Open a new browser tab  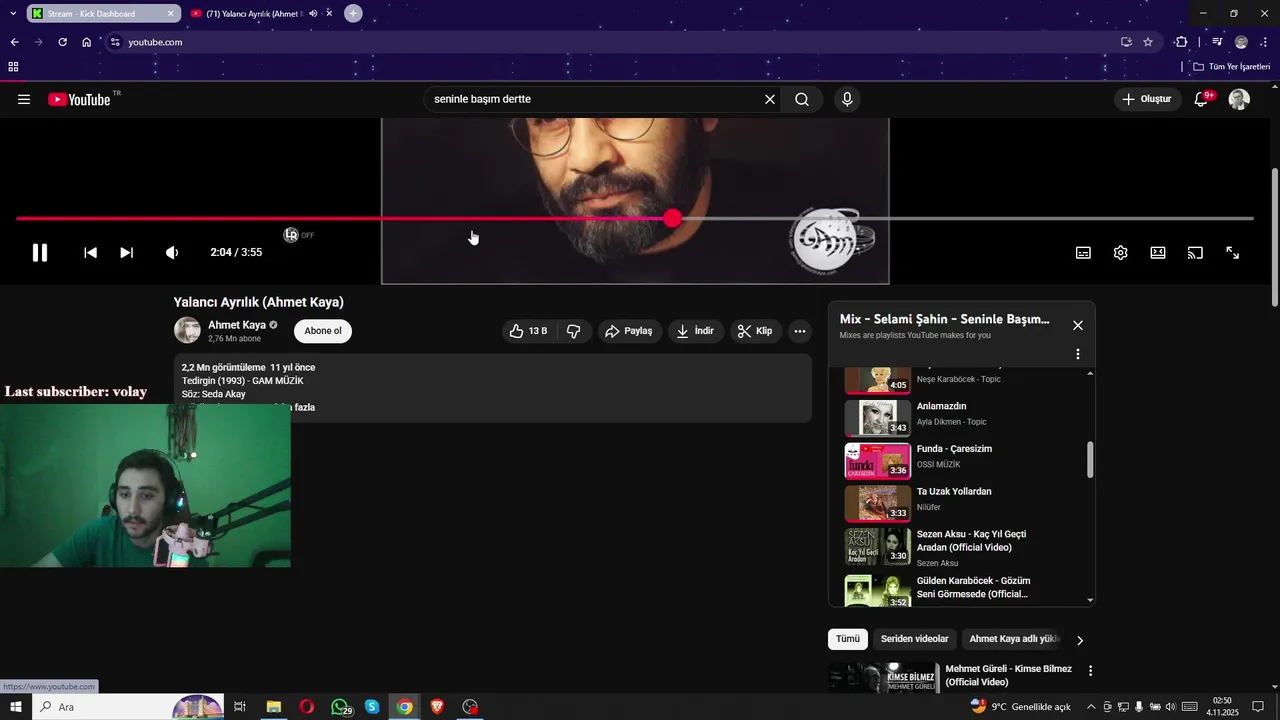(353, 14)
